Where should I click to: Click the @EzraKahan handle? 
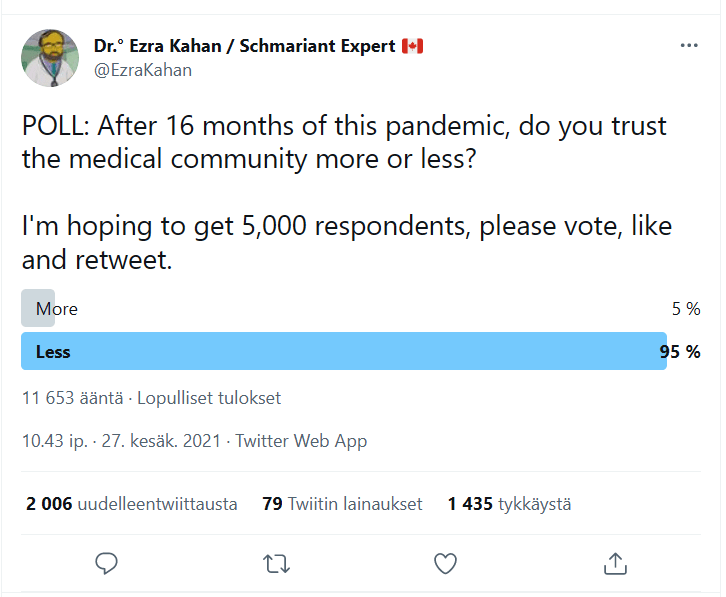[142, 70]
